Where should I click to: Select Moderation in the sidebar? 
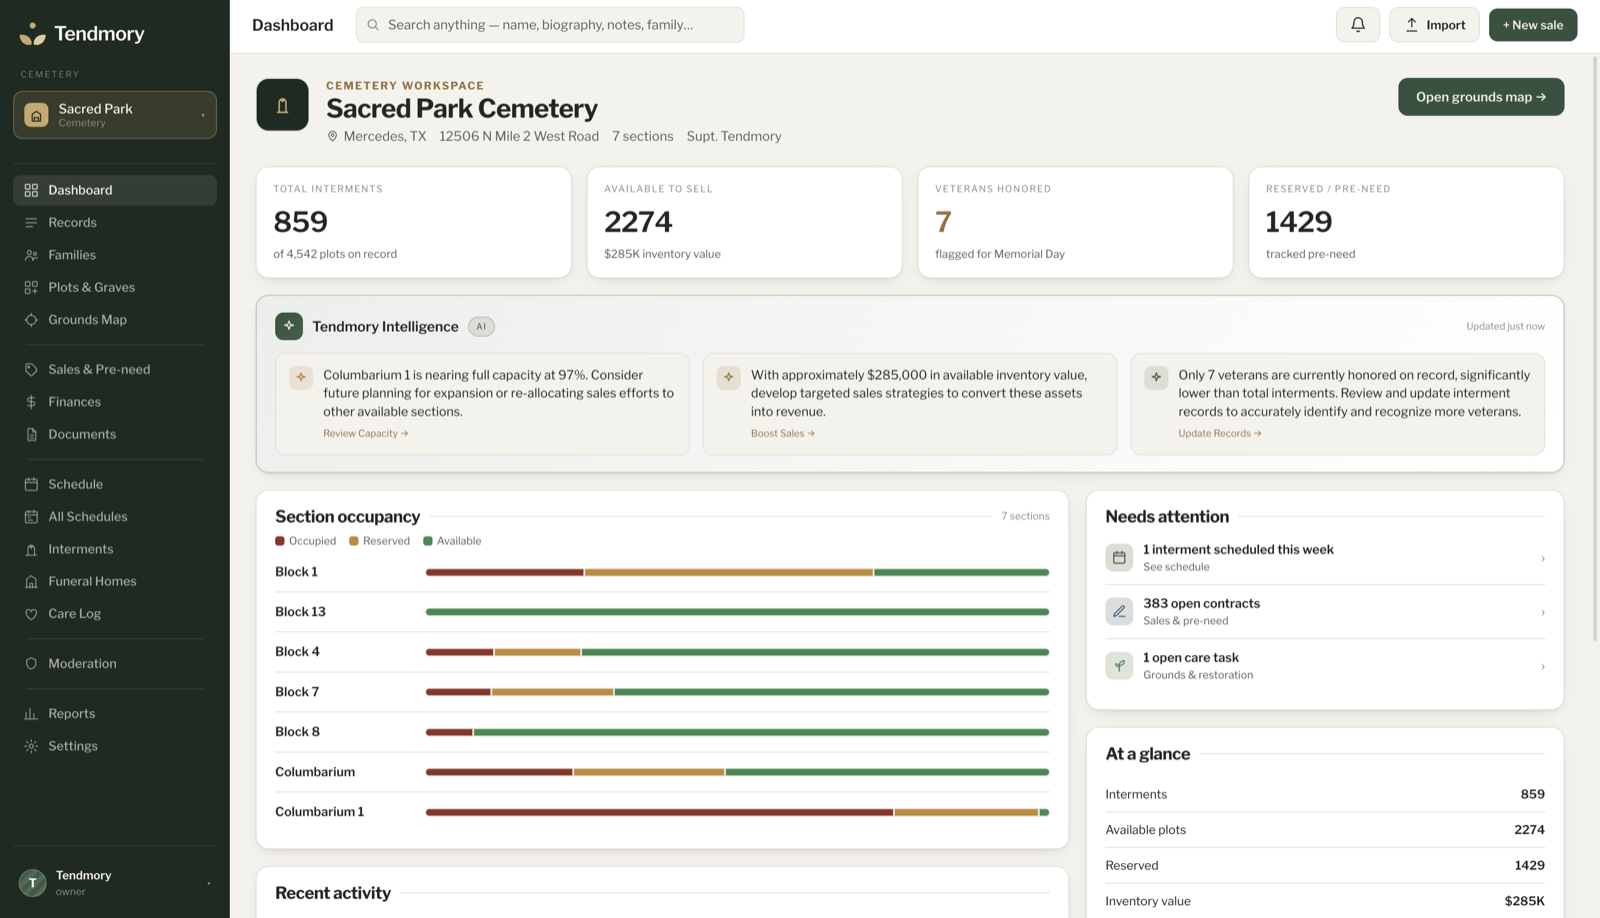click(115, 664)
